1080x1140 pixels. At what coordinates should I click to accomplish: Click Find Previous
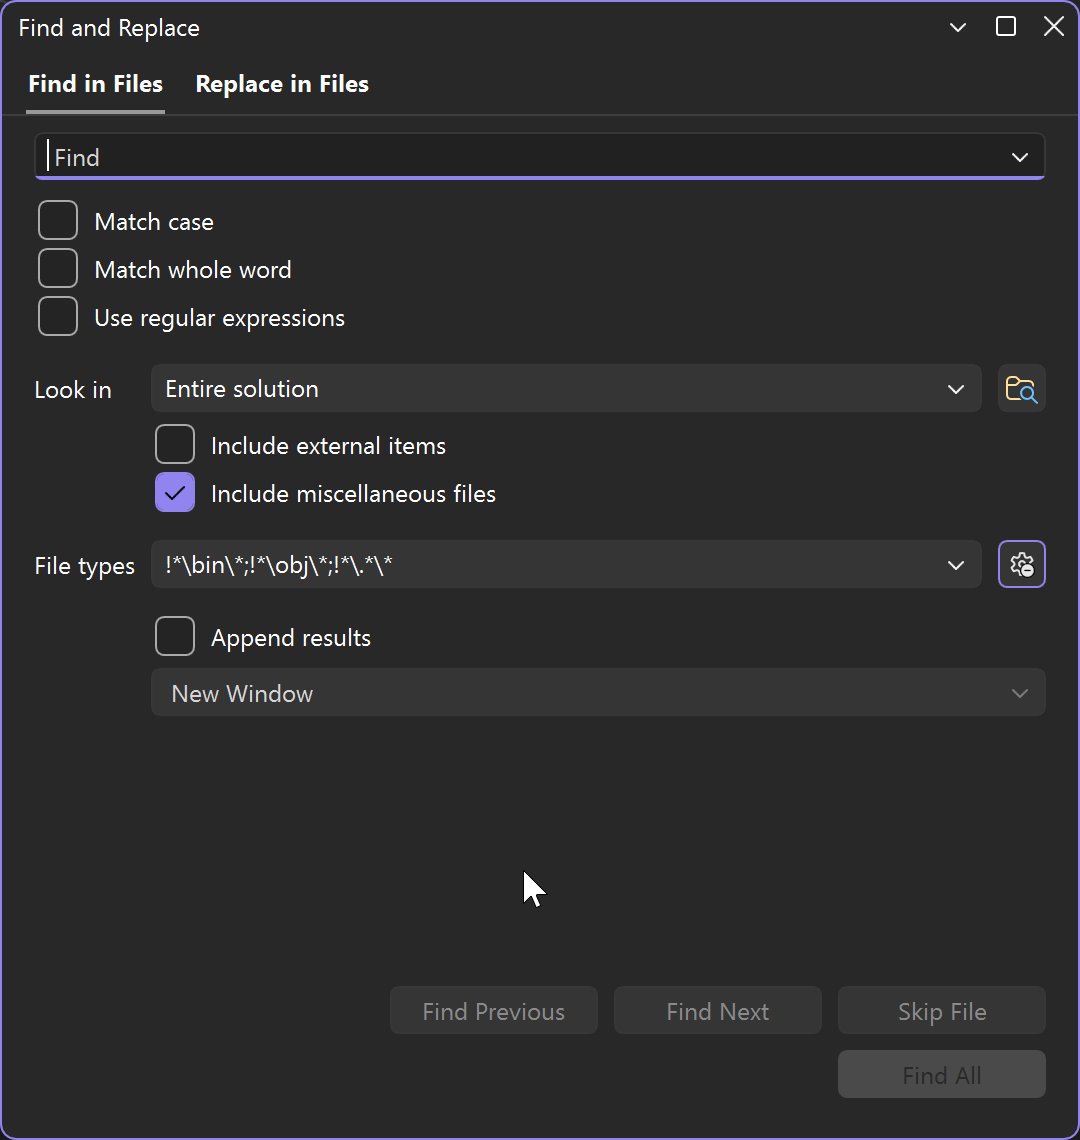click(493, 1010)
